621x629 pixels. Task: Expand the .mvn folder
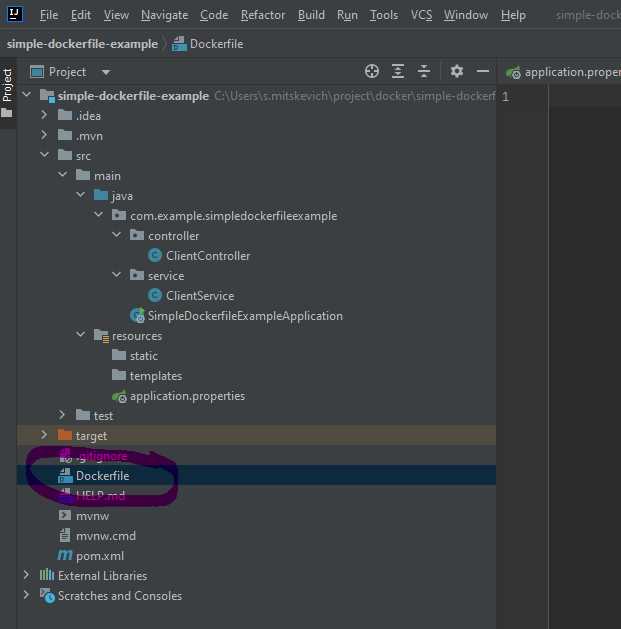[44, 135]
